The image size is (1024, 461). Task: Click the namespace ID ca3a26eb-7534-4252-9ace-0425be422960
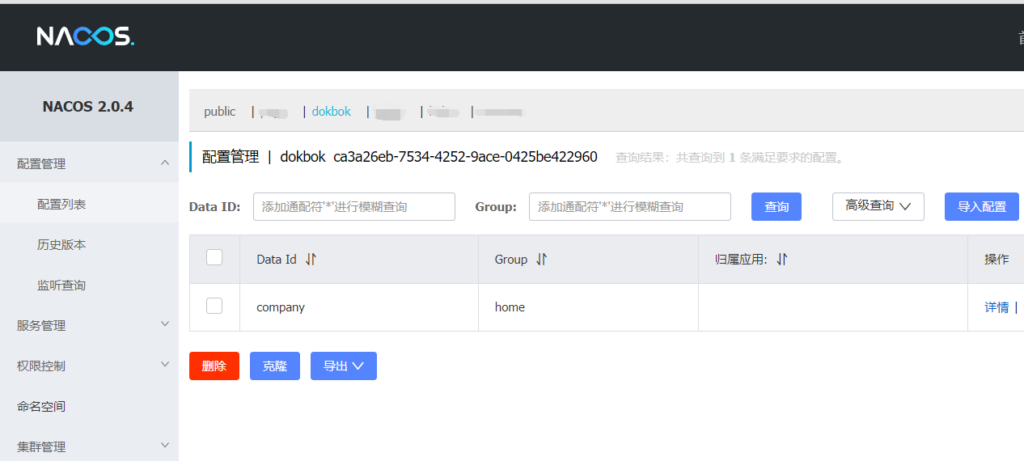[x=465, y=157]
